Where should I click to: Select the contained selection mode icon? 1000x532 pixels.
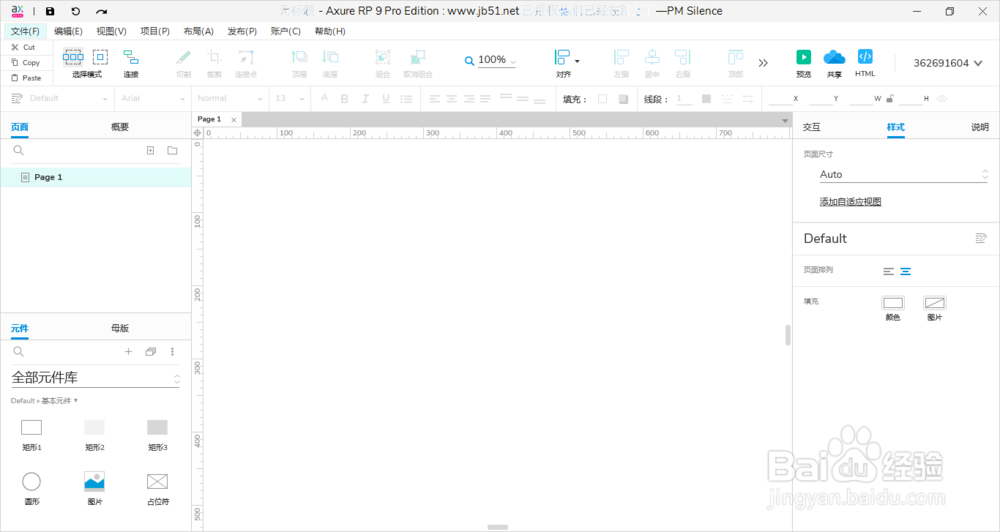tap(100, 57)
